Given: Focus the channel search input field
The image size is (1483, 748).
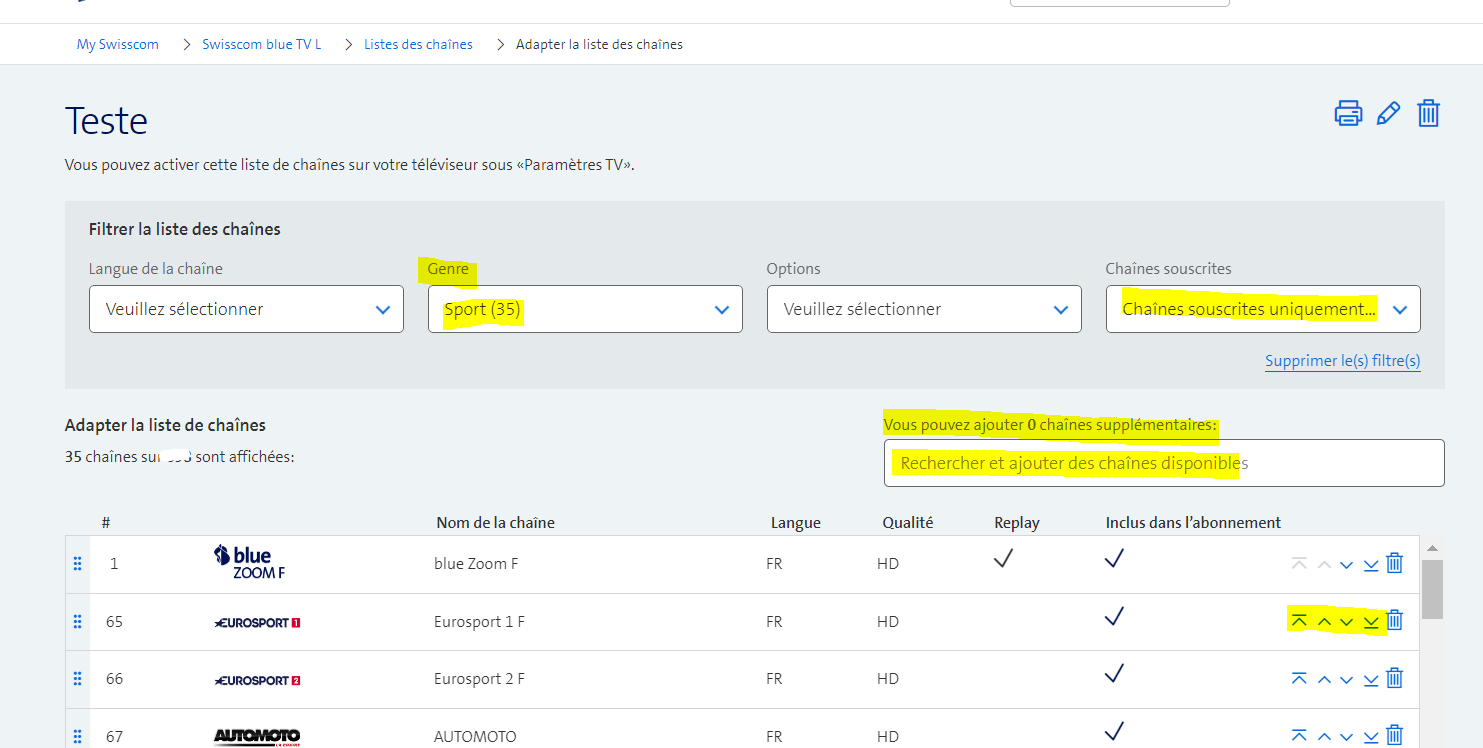Looking at the screenshot, I should click(x=1164, y=463).
